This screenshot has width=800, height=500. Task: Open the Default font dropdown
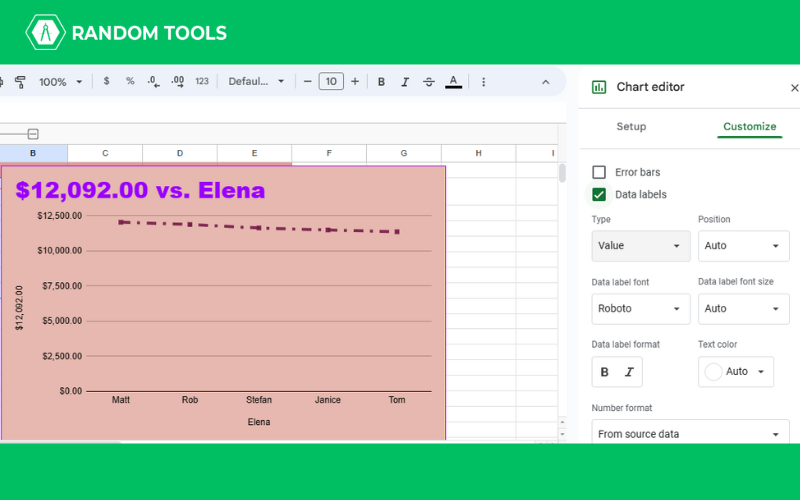(256, 82)
